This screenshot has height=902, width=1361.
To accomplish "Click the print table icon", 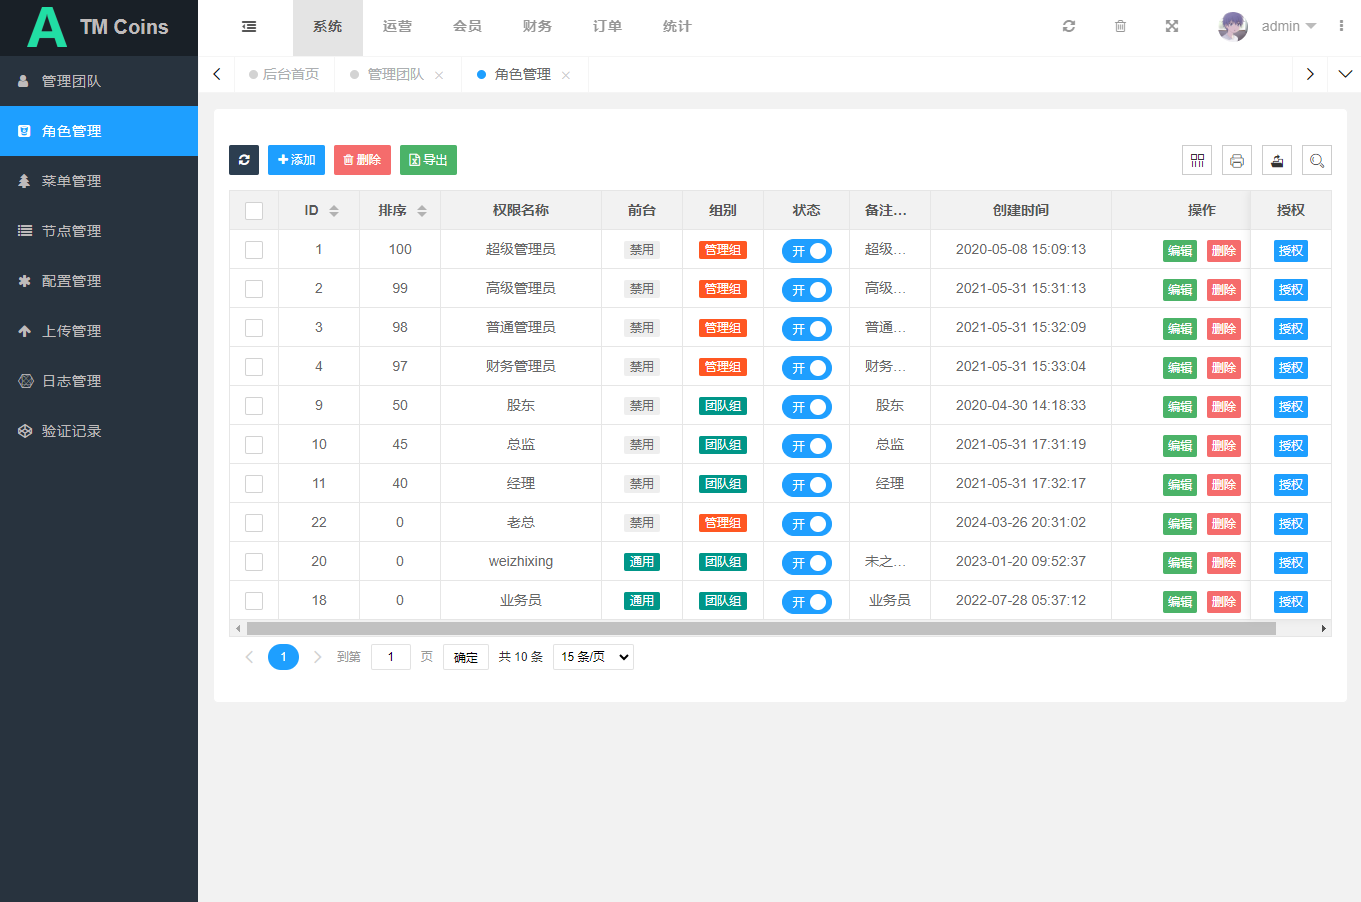I will (x=1237, y=160).
